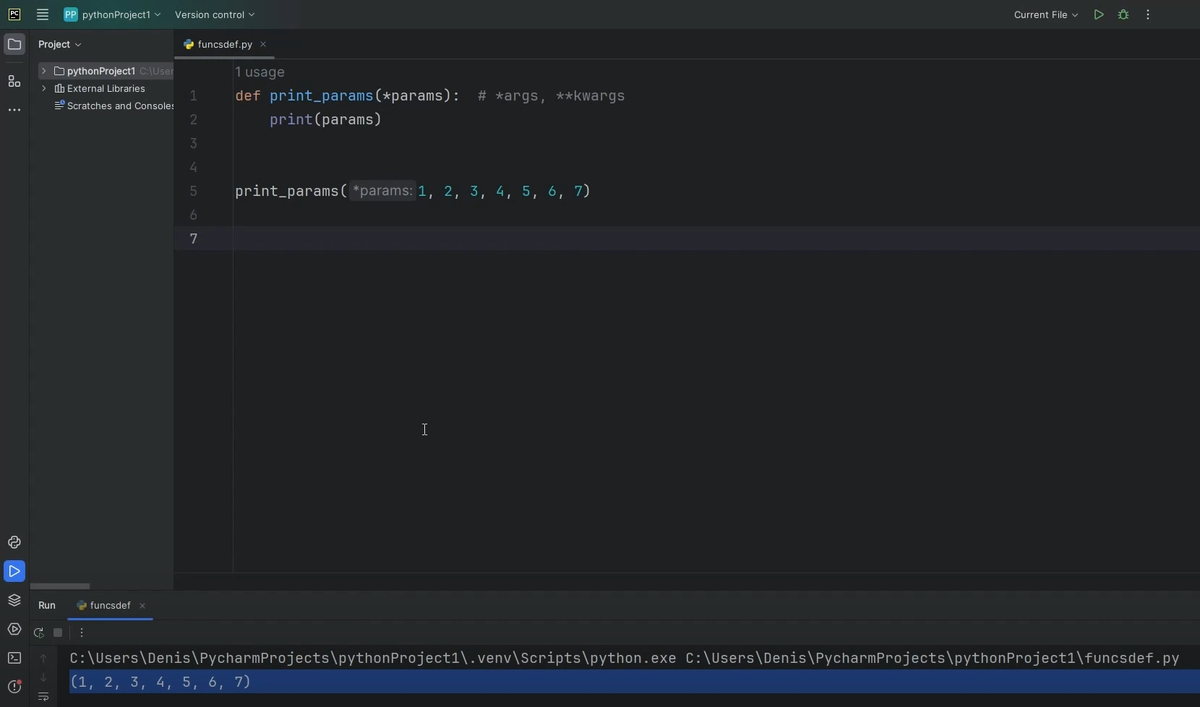Open the Python Console tool window
Image resolution: width=1200 pixels, height=707 pixels.
point(14,542)
